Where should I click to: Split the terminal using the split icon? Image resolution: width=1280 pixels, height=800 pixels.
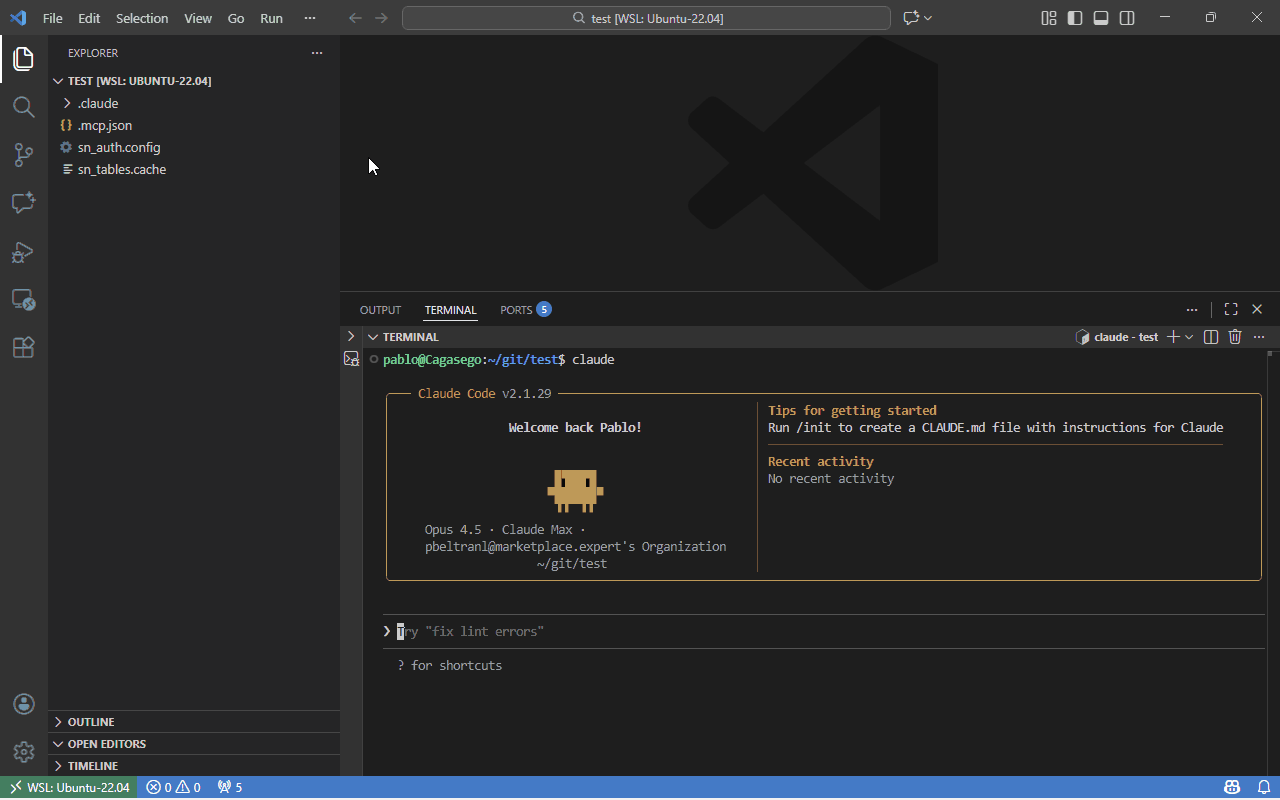[1210, 337]
